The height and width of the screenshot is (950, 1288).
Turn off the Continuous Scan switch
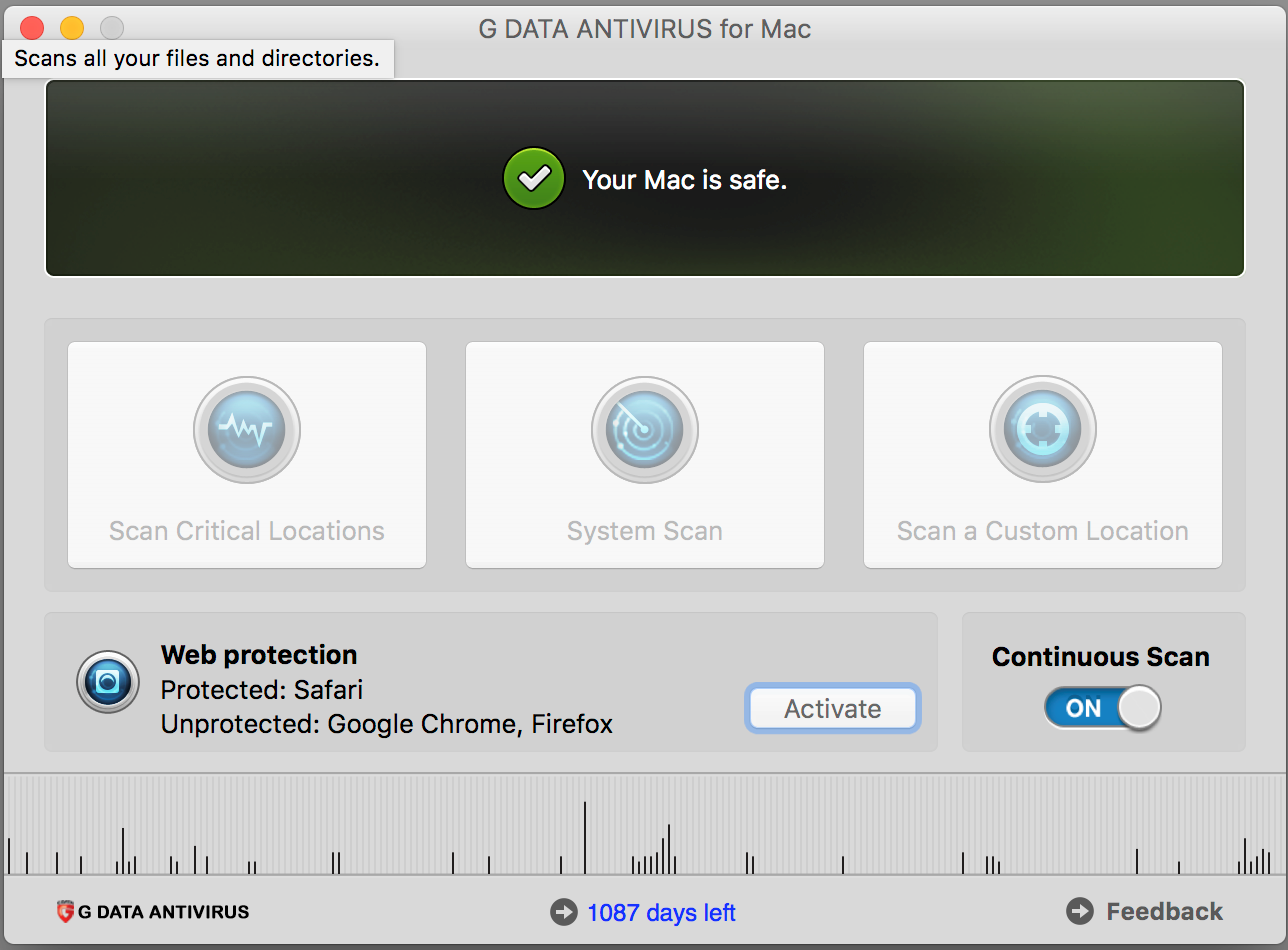pyautogui.click(x=1102, y=708)
